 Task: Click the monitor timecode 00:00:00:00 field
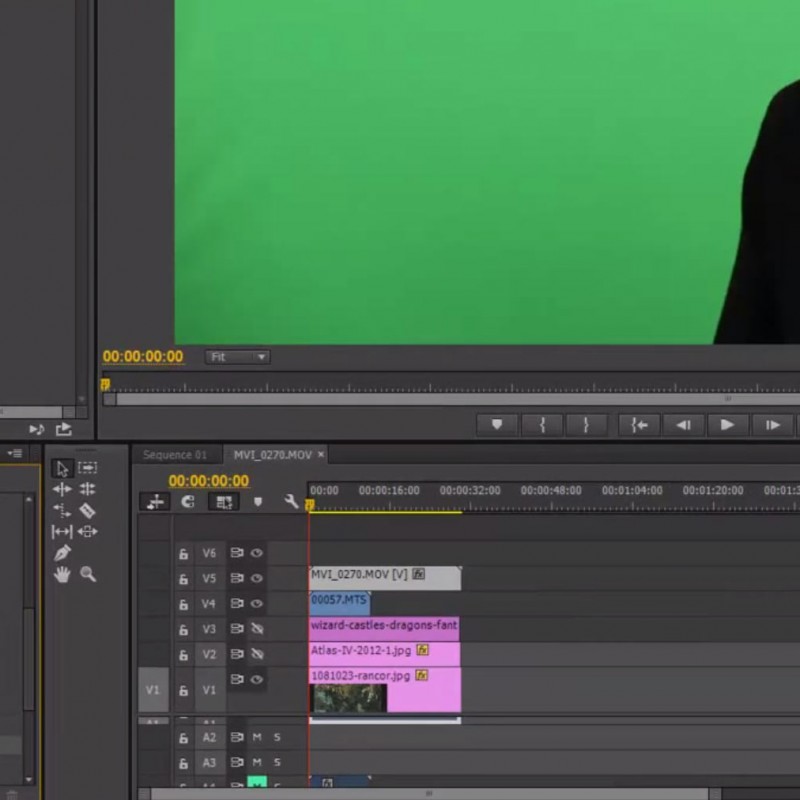pos(143,357)
